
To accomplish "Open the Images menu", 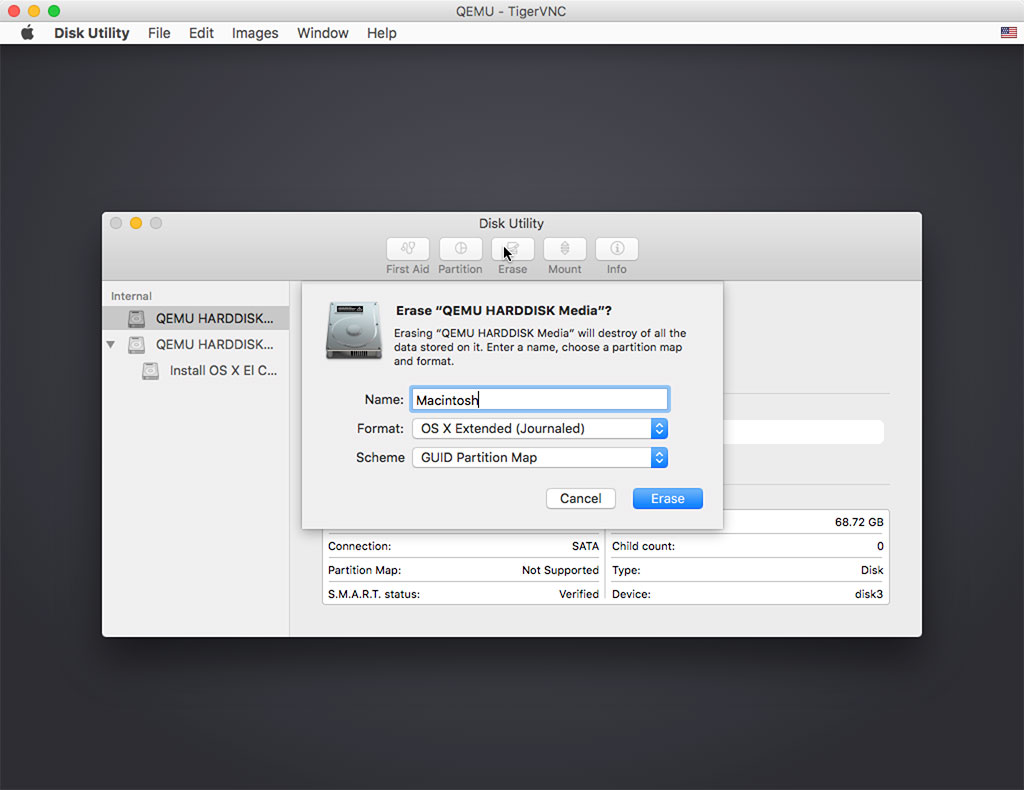I will [255, 33].
